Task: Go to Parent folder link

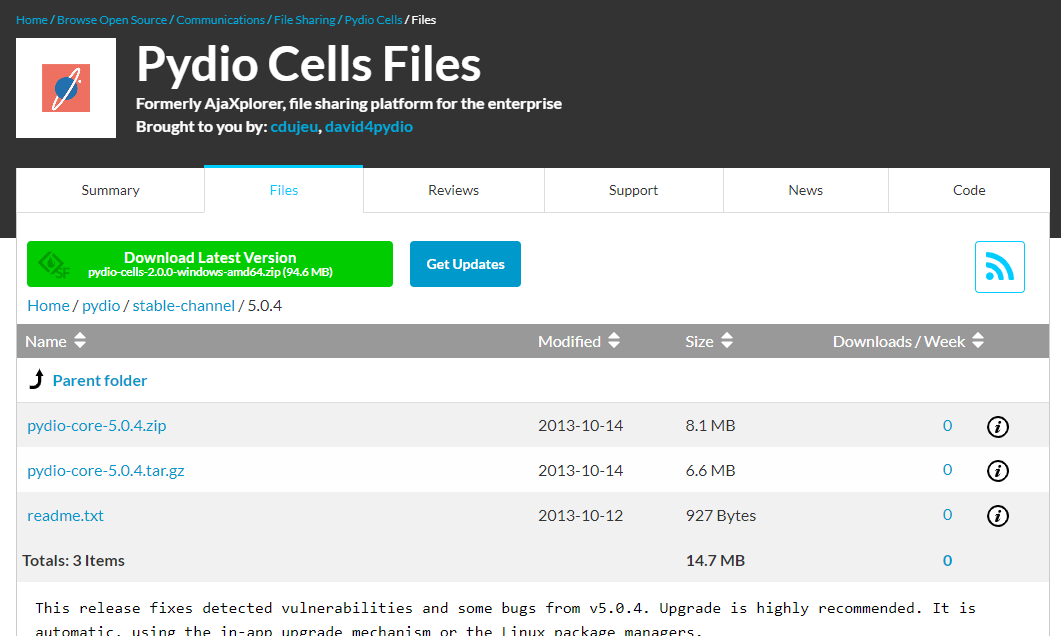Action: point(99,380)
